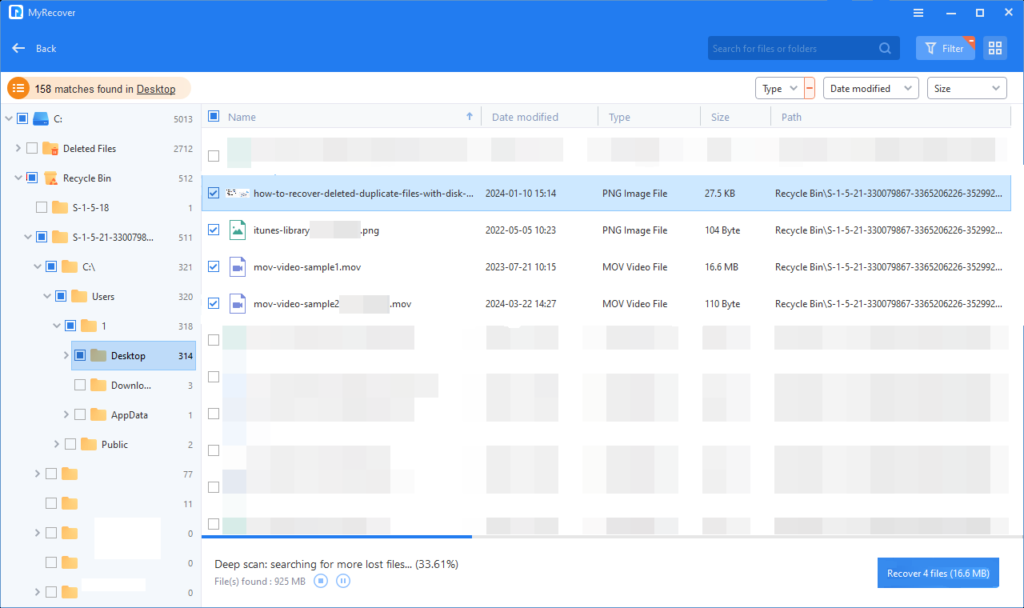Click Recover 4 files button

(x=937, y=572)
